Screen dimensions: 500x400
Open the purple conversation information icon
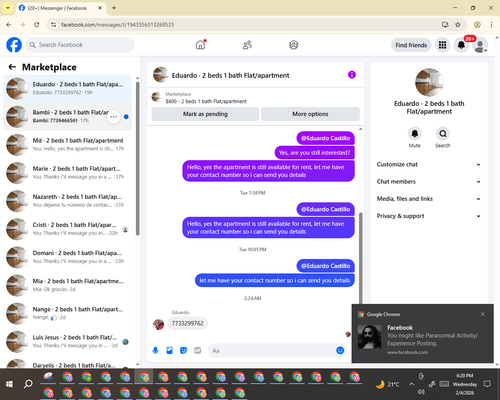point(352,75)
